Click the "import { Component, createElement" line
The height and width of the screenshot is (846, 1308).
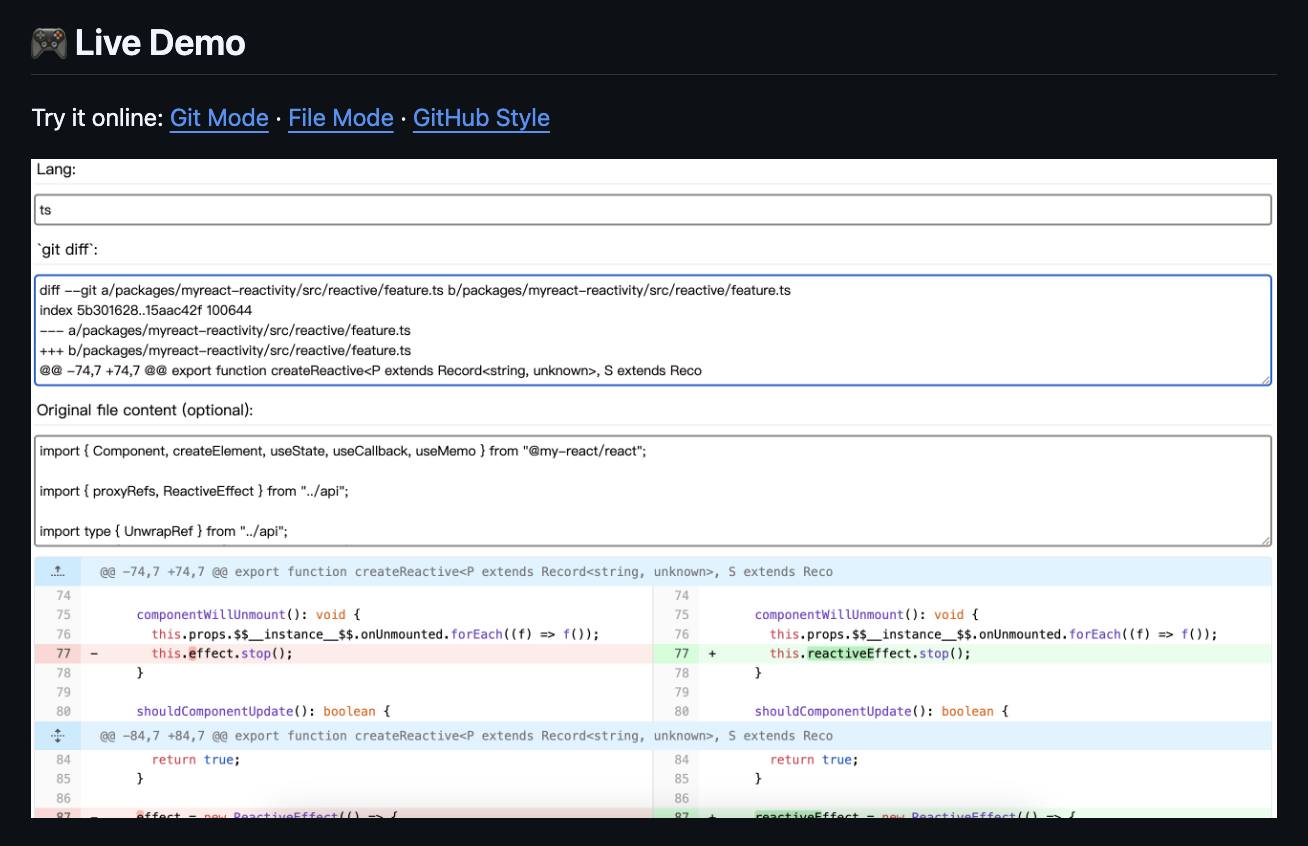[x=343, y=451]
